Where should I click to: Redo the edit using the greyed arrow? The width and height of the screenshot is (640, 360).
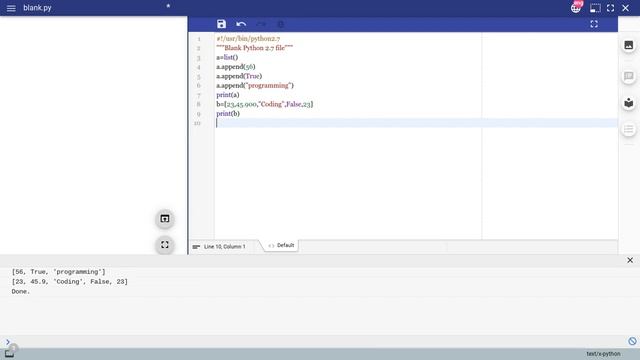261,24
